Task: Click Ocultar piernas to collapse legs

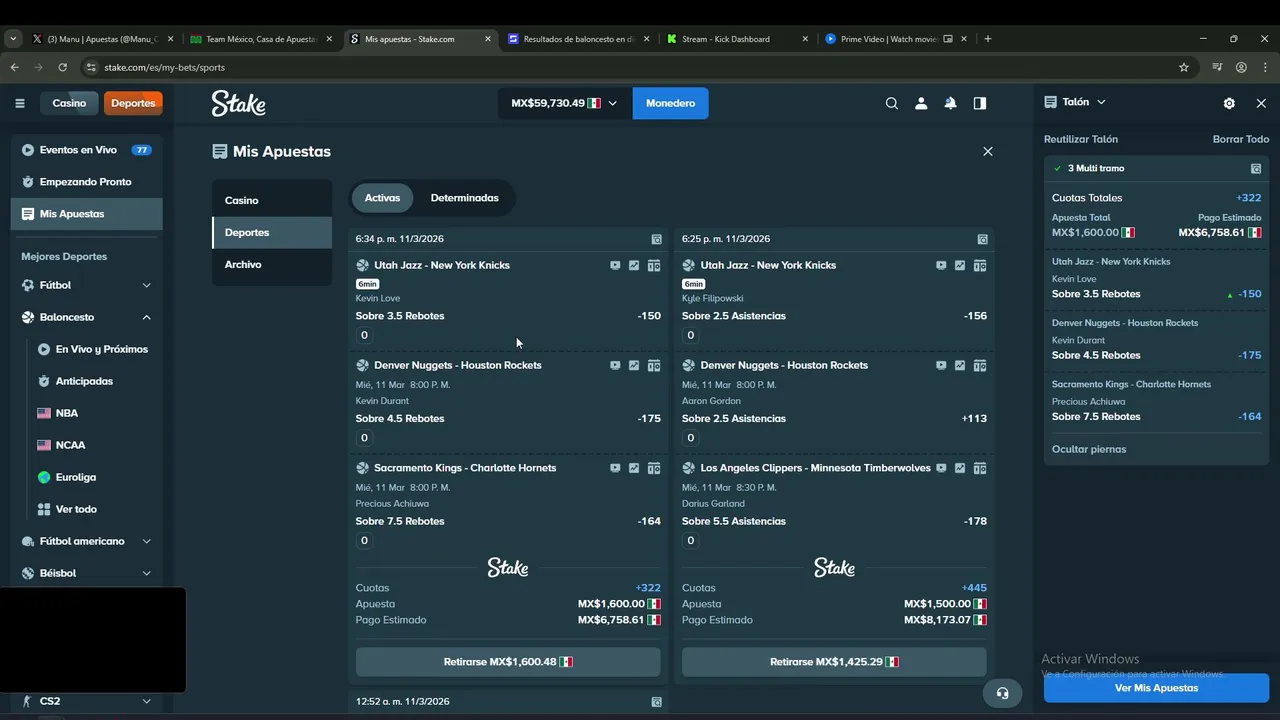Action: (x=1089, y=449)
